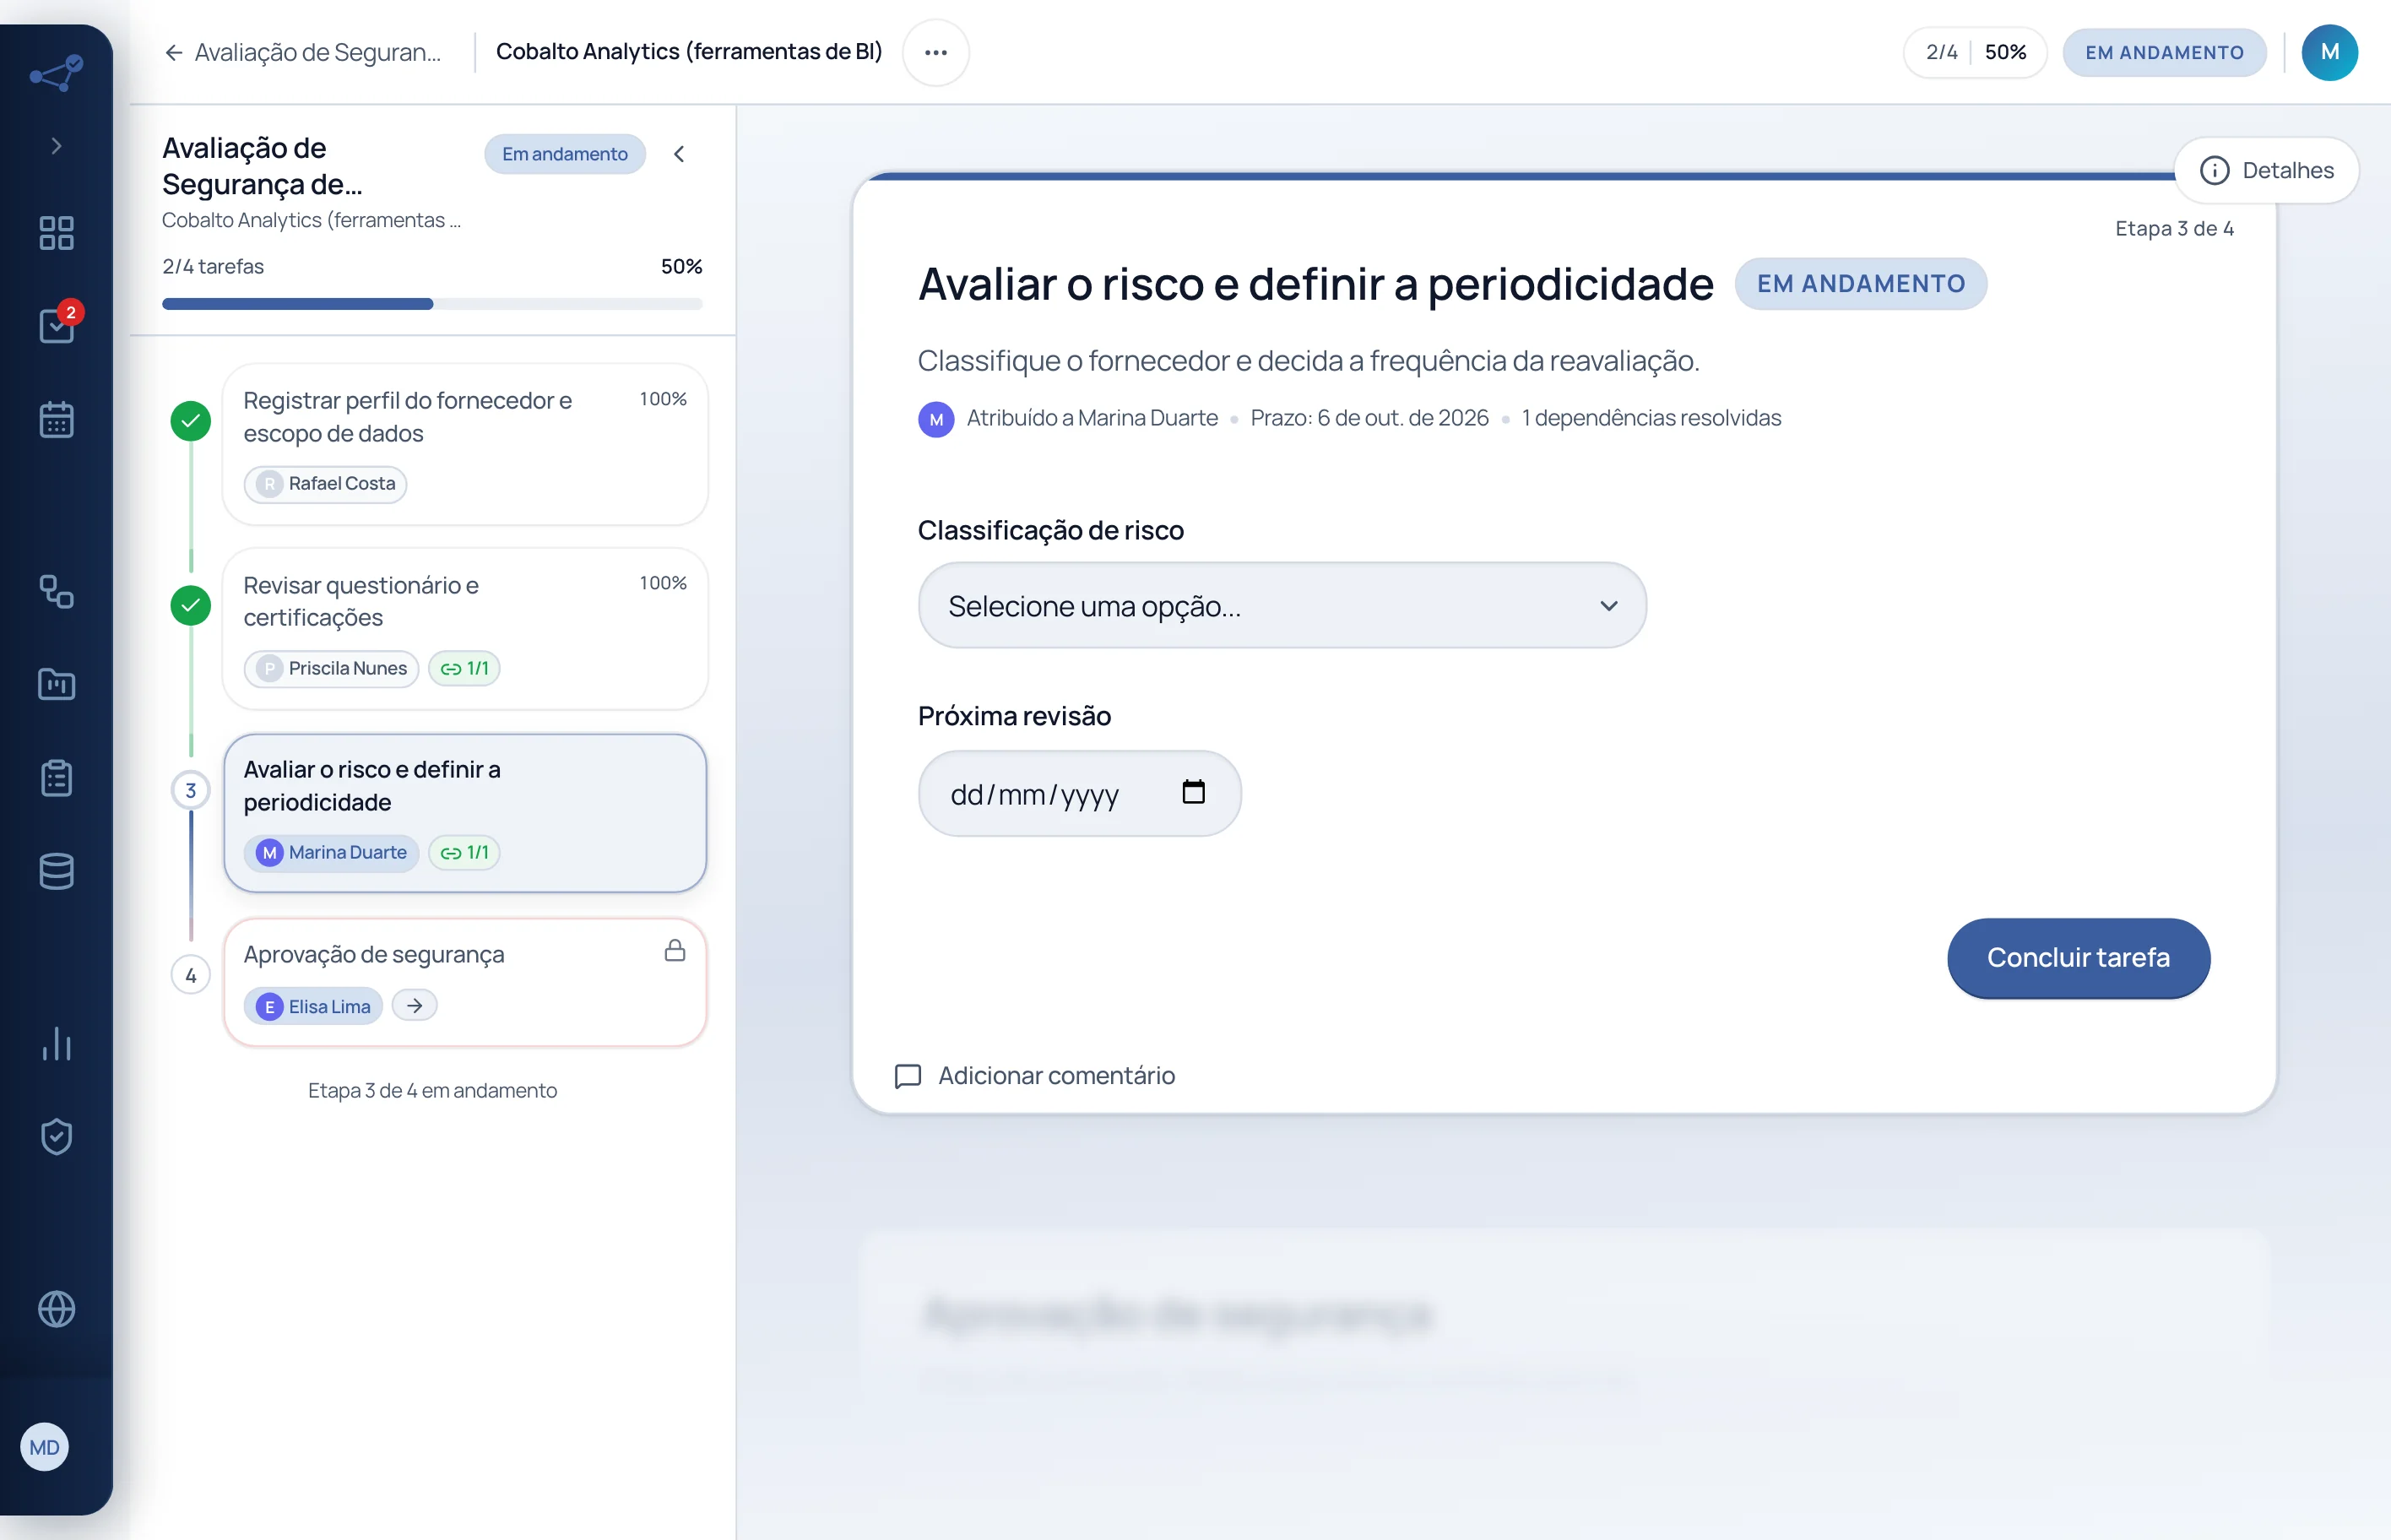This screenshot has width=2391, height=1540.
Task: Expand the sidebar with the chevron arrow
Action: tap(56, 146)
